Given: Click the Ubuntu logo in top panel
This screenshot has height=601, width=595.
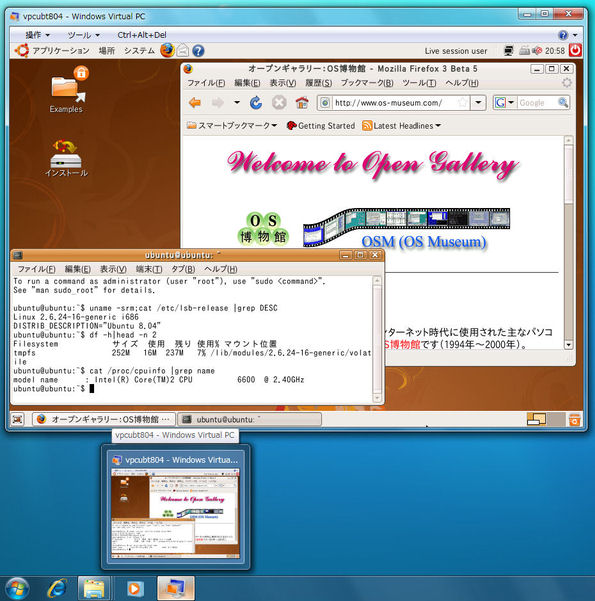Looking at the screenshot, I should tap(21, 50).
